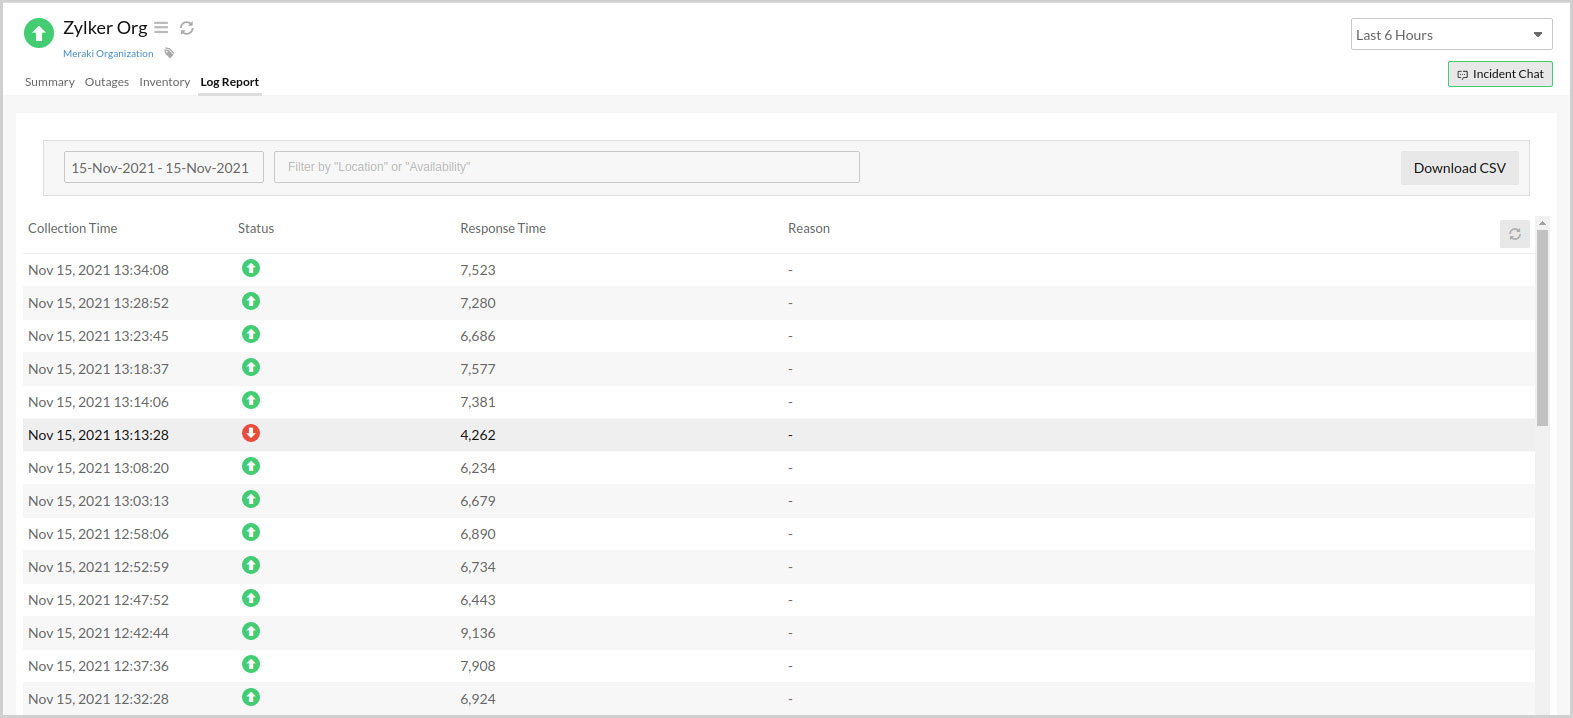The height and width of the screenshot is (718, 1573).
Task: Select the Log Report tab
Action: (230, 82)
